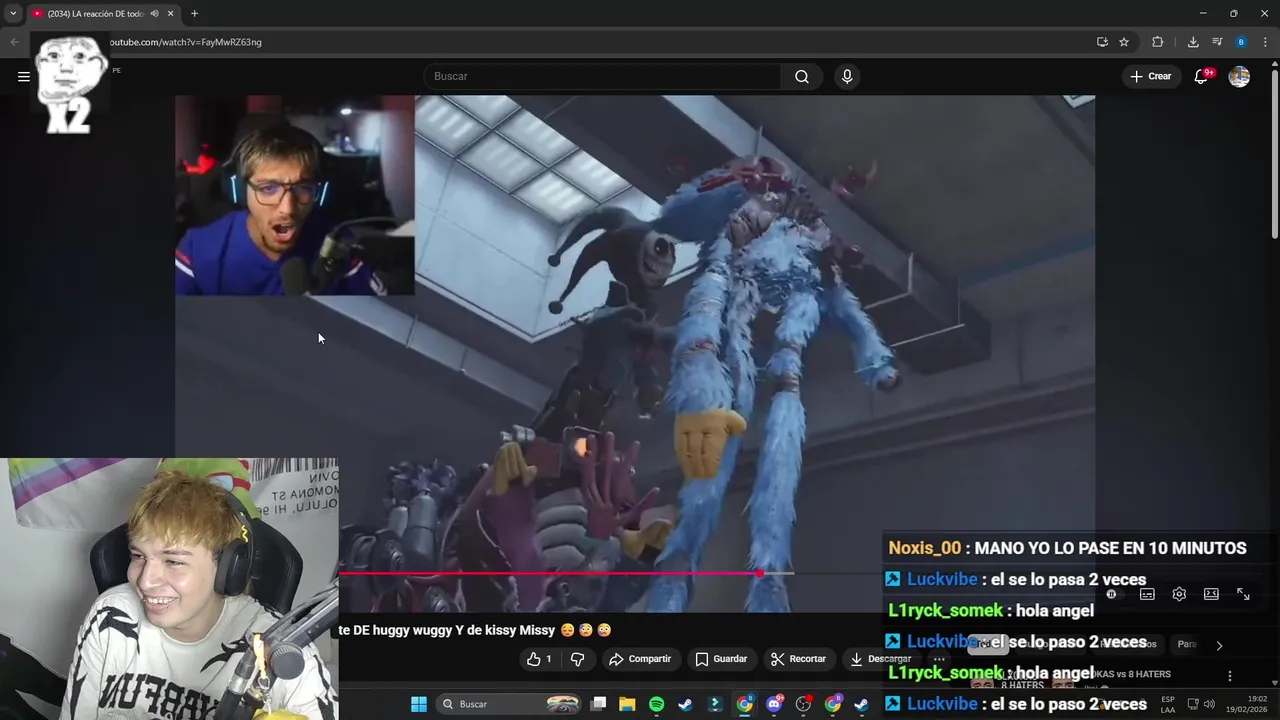Toggle theater mode in the player
This screenshot has width=1280, height=720.
[1211, 594]
